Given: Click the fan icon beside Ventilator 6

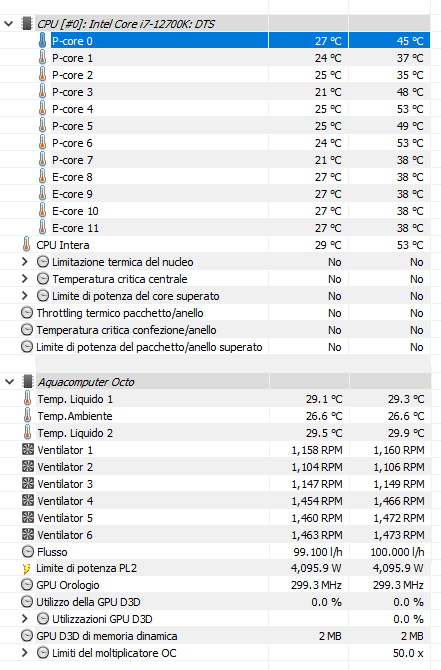Looking at the screenshot, I should pos(27,535).
